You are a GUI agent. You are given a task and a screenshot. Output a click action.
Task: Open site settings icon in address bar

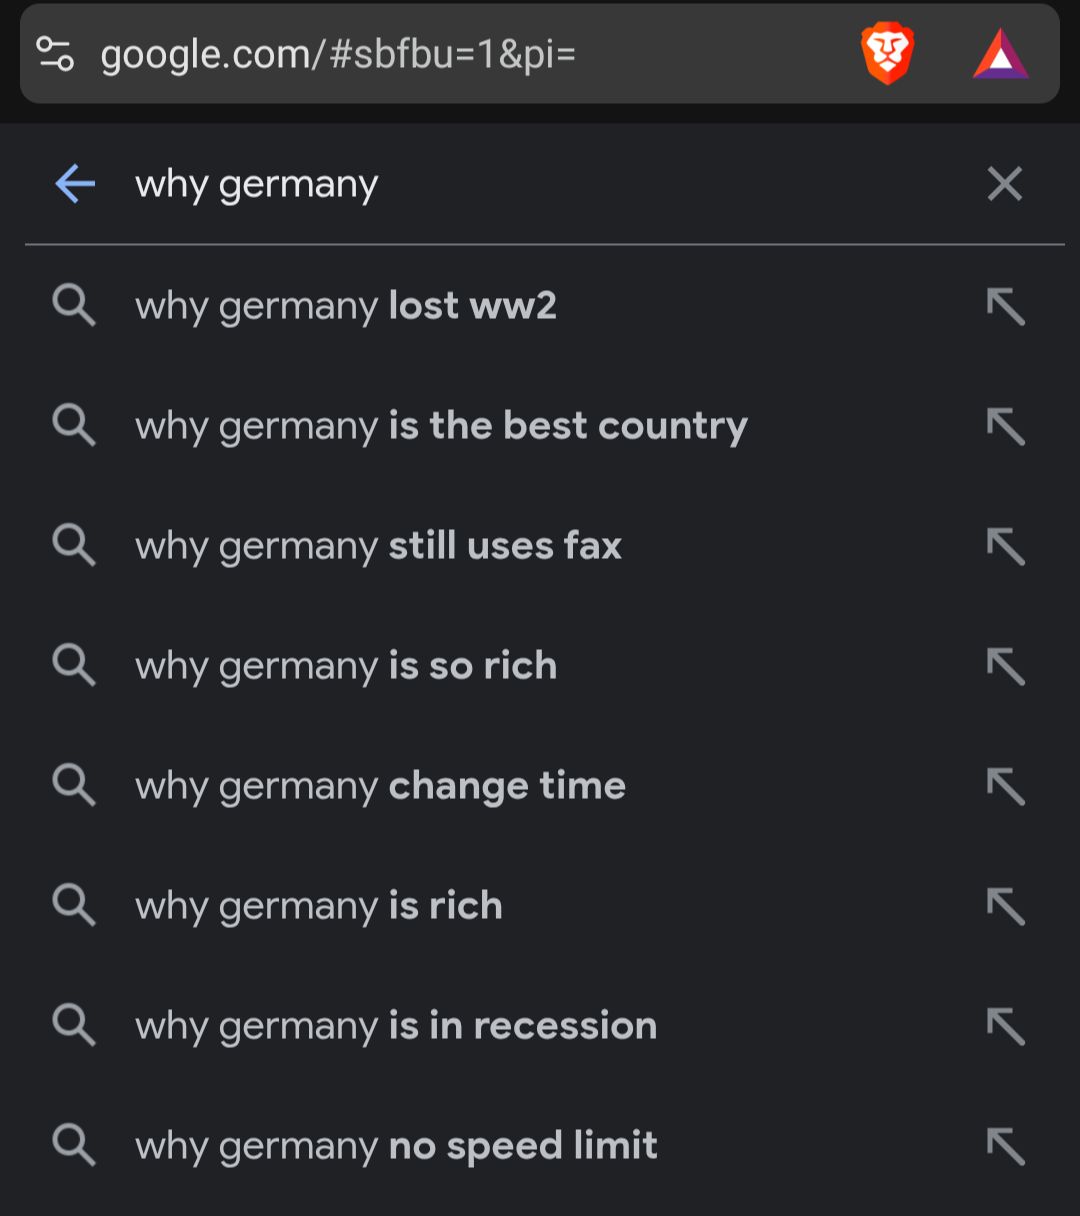(55, 54)
